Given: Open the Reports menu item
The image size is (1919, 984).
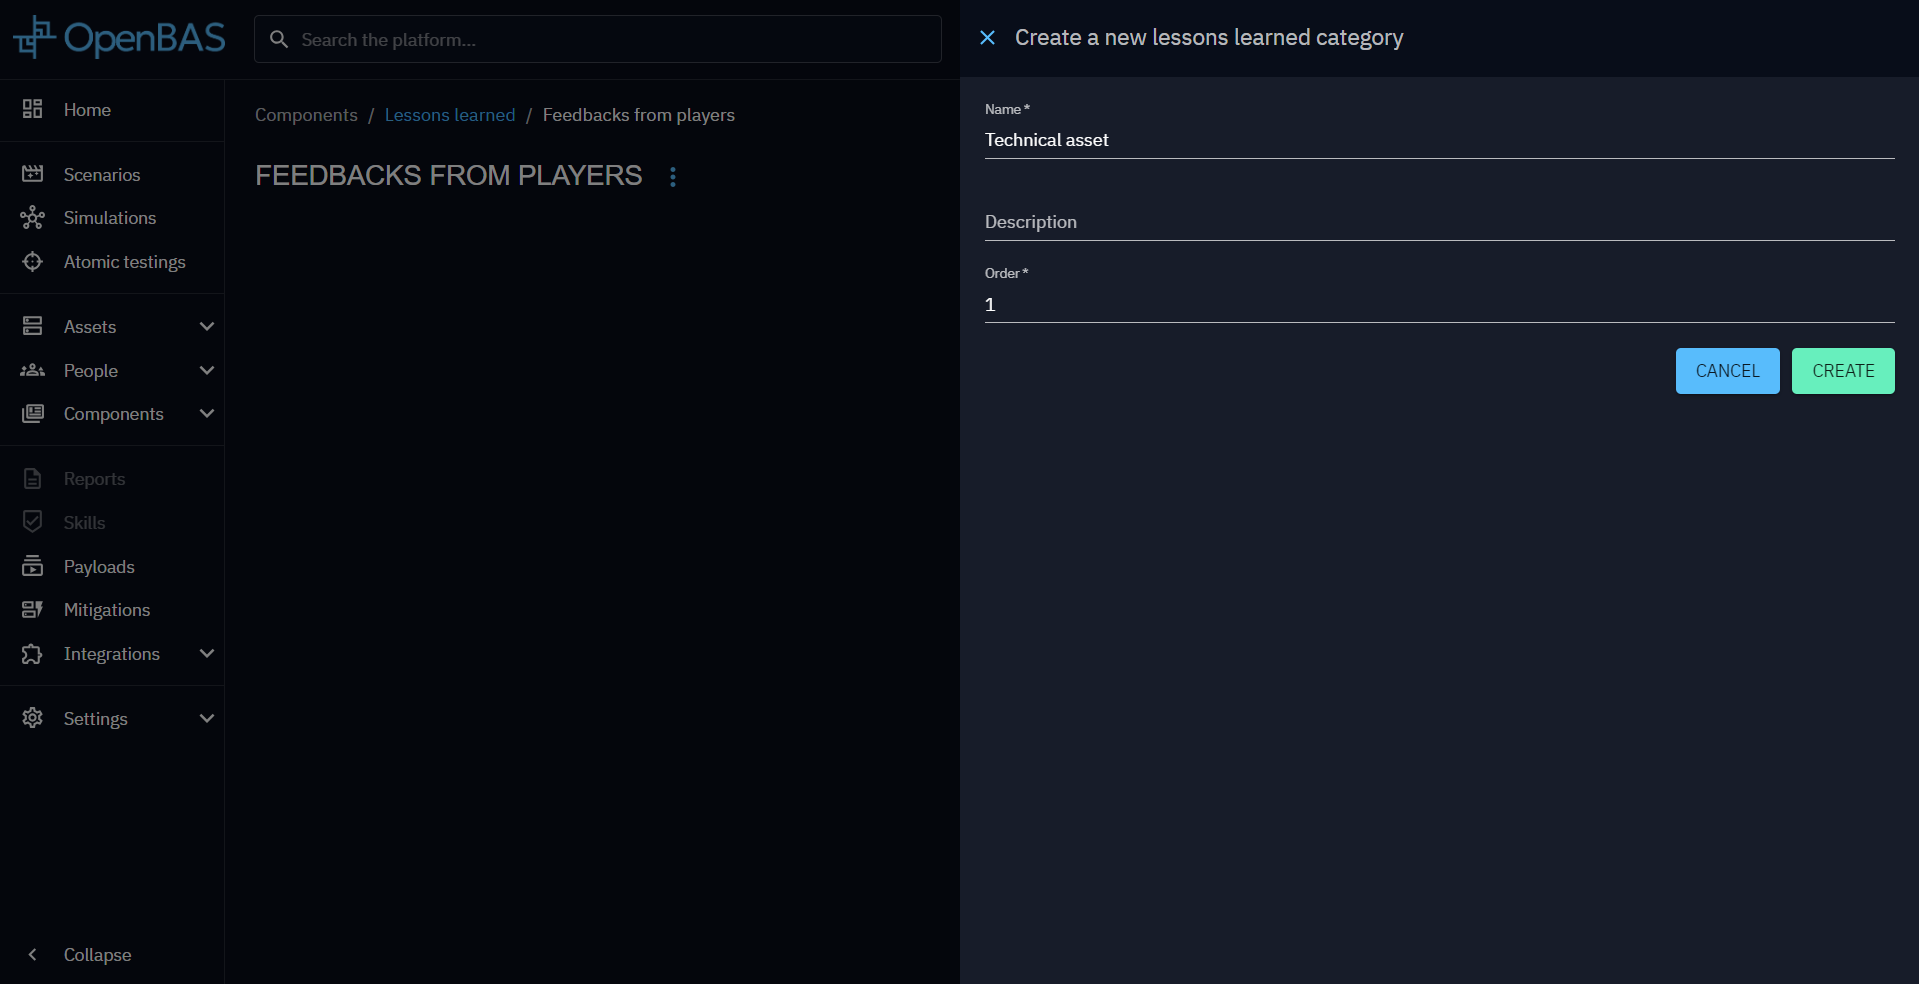Looking at the screenshot, I should click(x=94, y=479).
